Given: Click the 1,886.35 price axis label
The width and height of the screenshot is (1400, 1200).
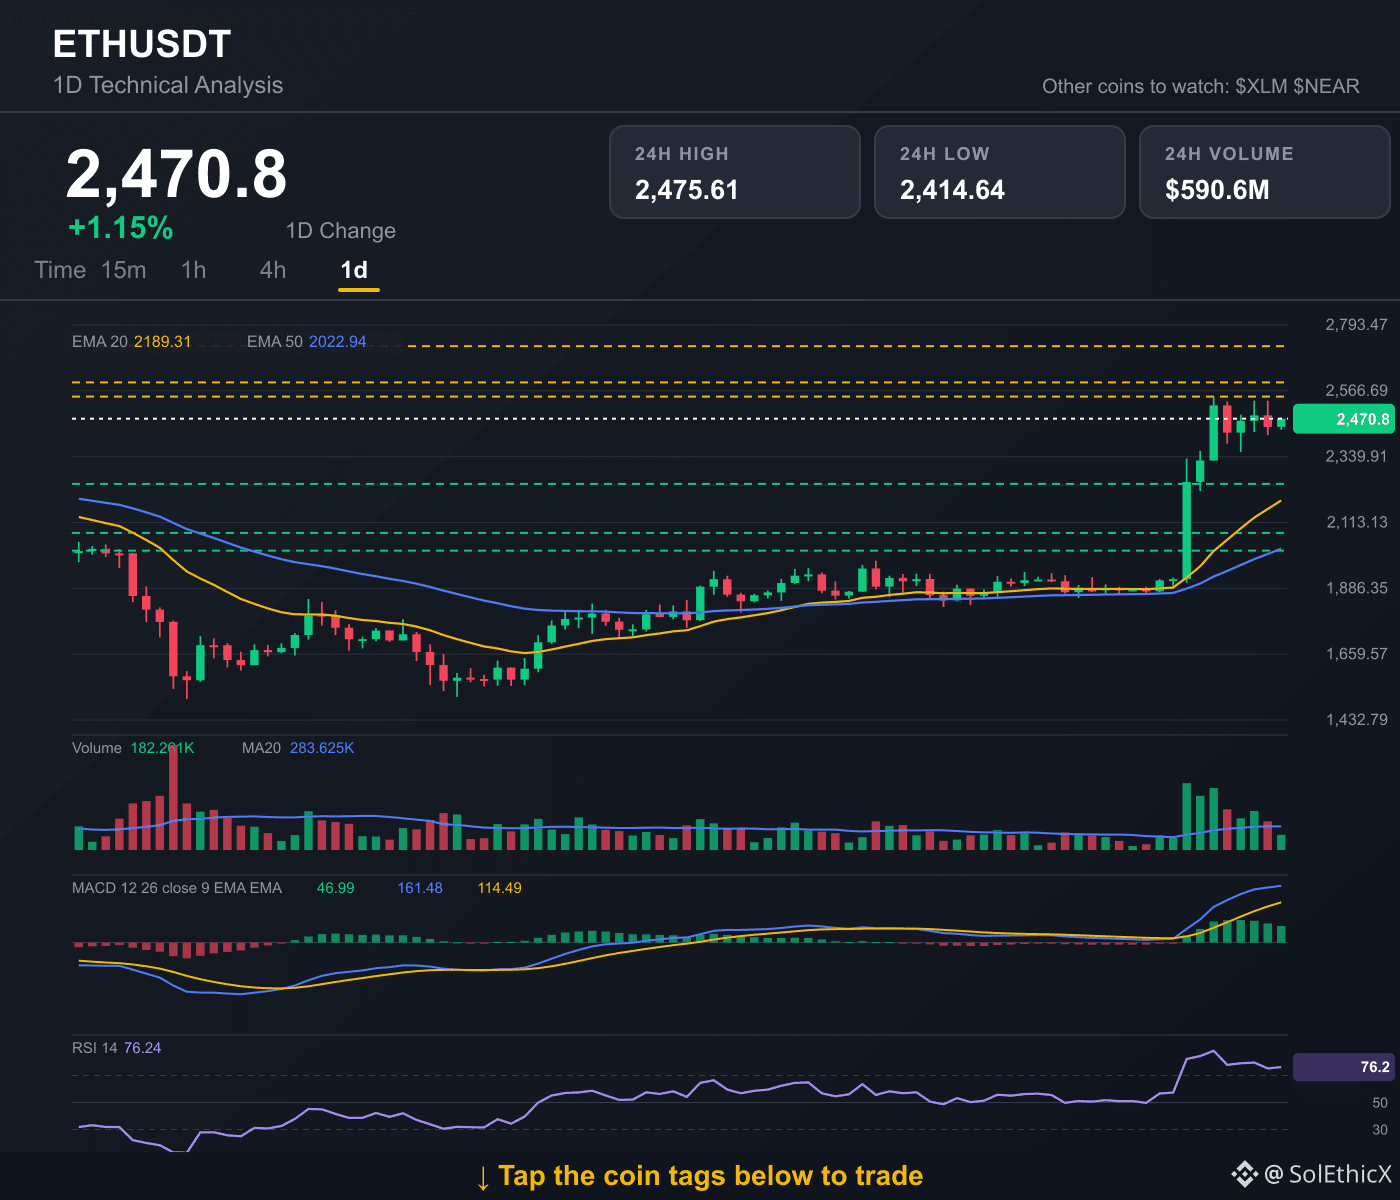Looking at the screenshot, I should tap(1356, 588).
